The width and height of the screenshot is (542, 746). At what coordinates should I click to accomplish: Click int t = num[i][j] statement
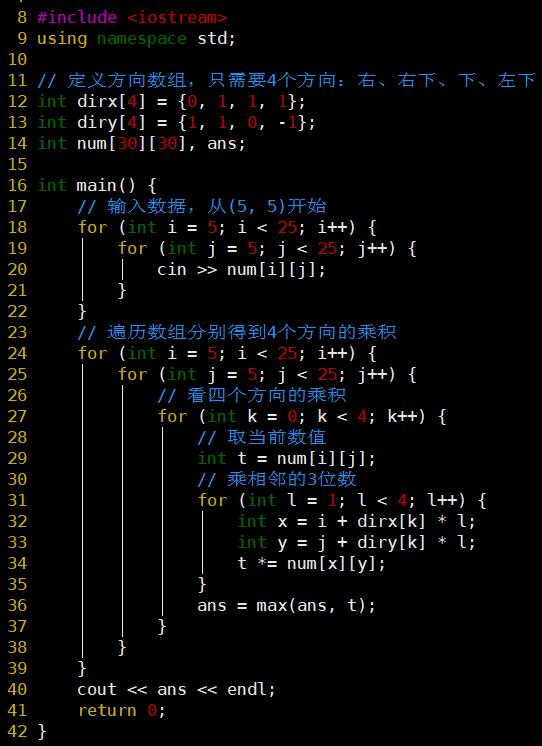[287, 458]
